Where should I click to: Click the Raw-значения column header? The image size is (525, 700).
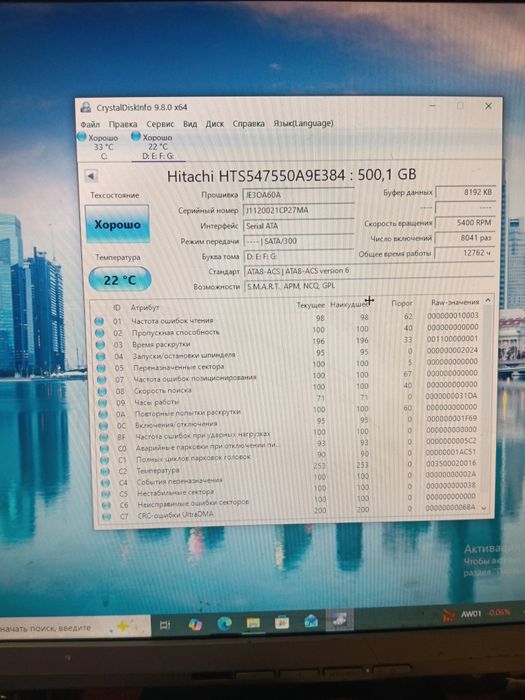click(455, 302)
